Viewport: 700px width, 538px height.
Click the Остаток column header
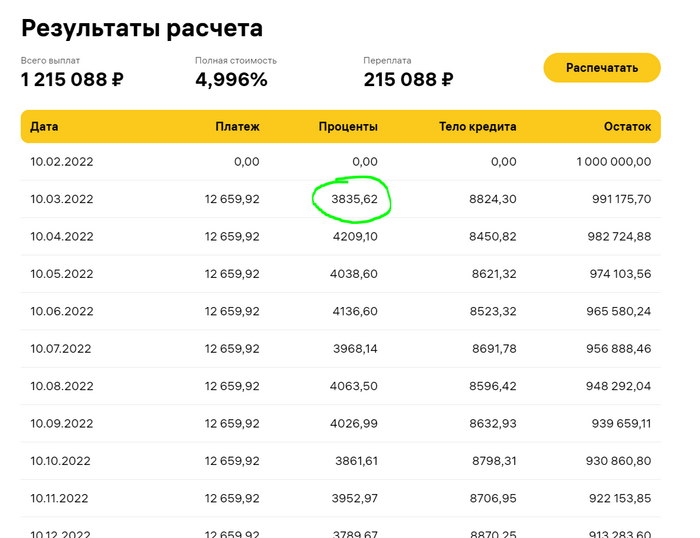click(627, 127)
